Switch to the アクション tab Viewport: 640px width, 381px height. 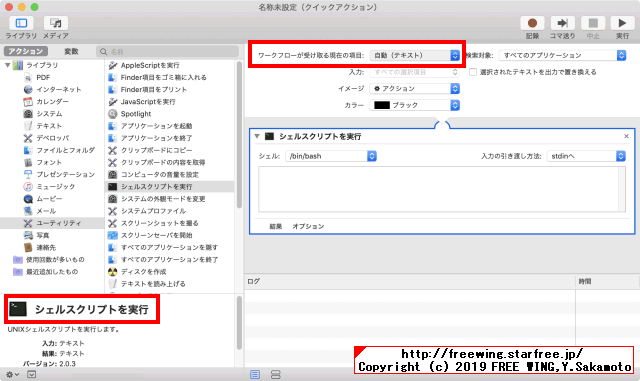pos(26,51)
